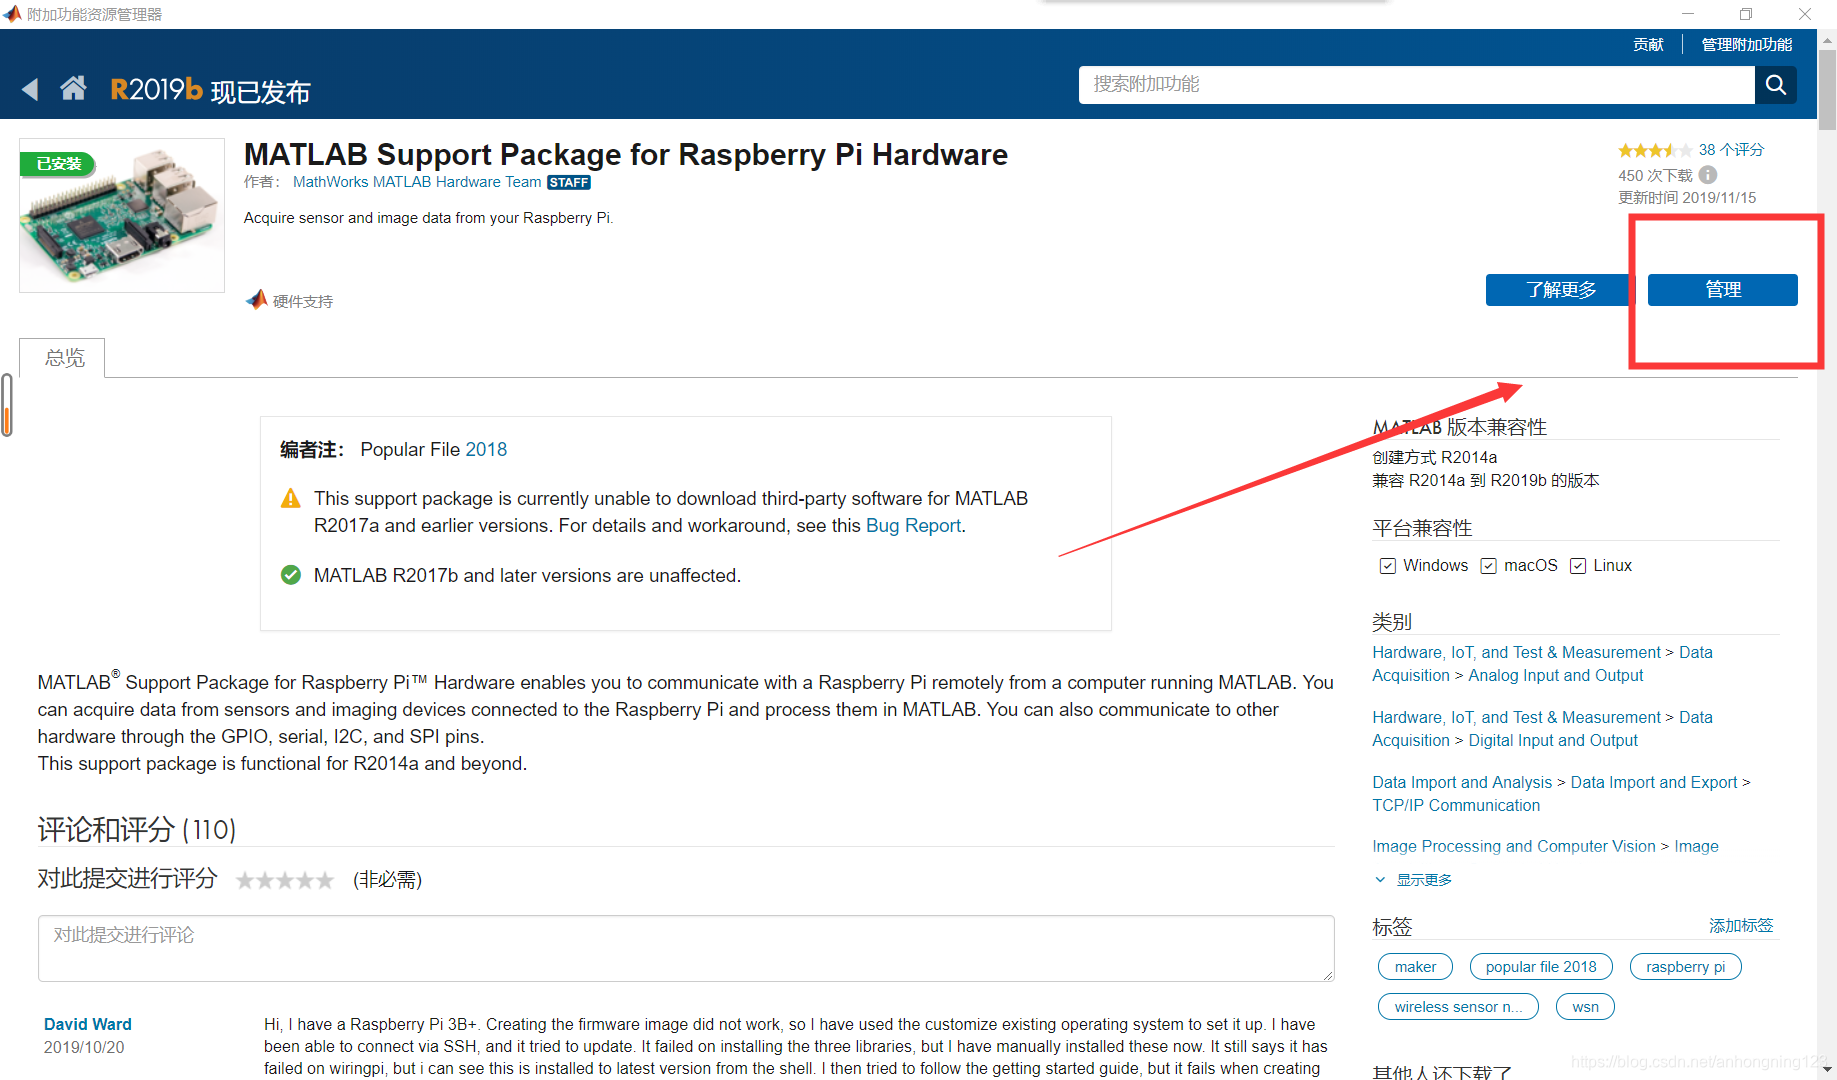Image resolution: width=1837 pixels, height=1080 pixels.
Task: Click the 添加标签 link
Action: [1741, 926]
